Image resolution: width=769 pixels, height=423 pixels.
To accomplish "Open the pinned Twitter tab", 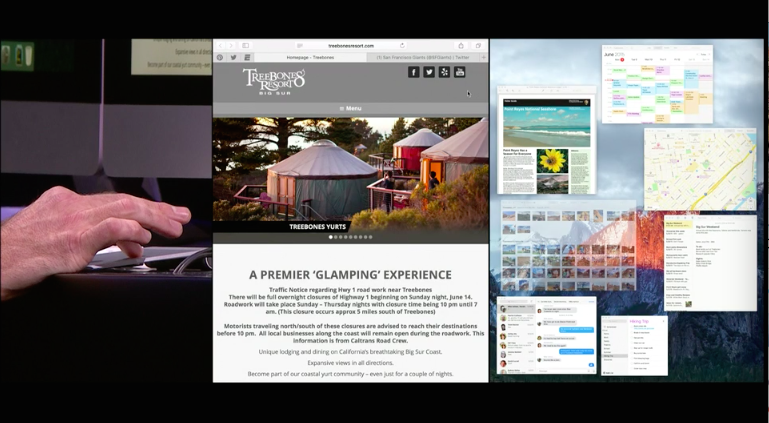I will coord(233,57).
